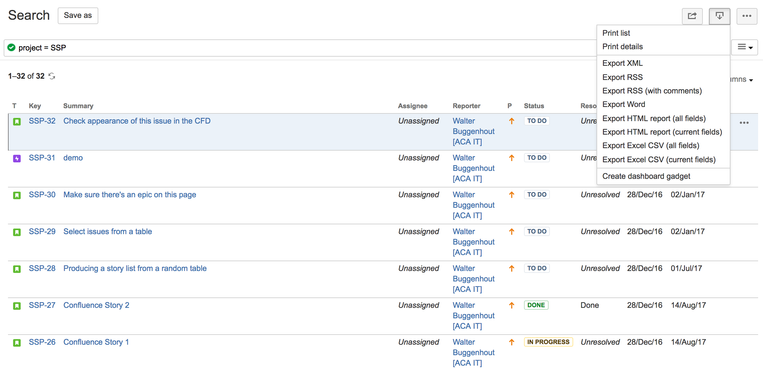Open the top-right more options ellipsis

point(747,16)
